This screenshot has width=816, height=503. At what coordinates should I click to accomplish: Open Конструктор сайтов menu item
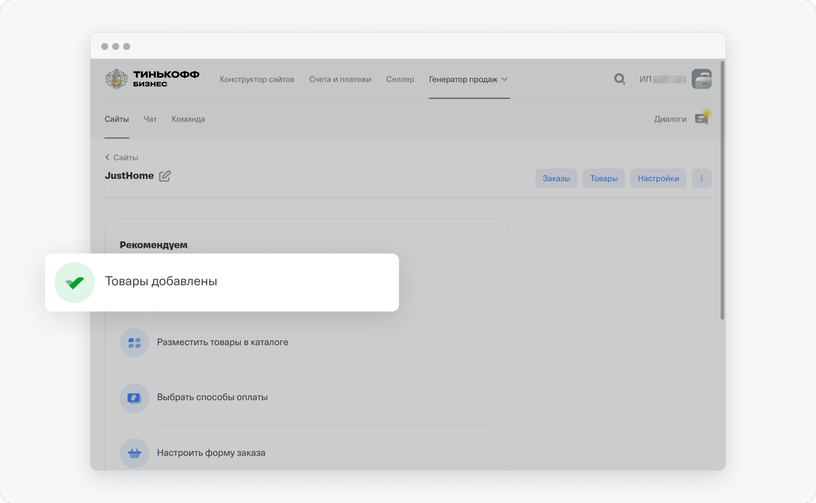[x=257, y=79]
